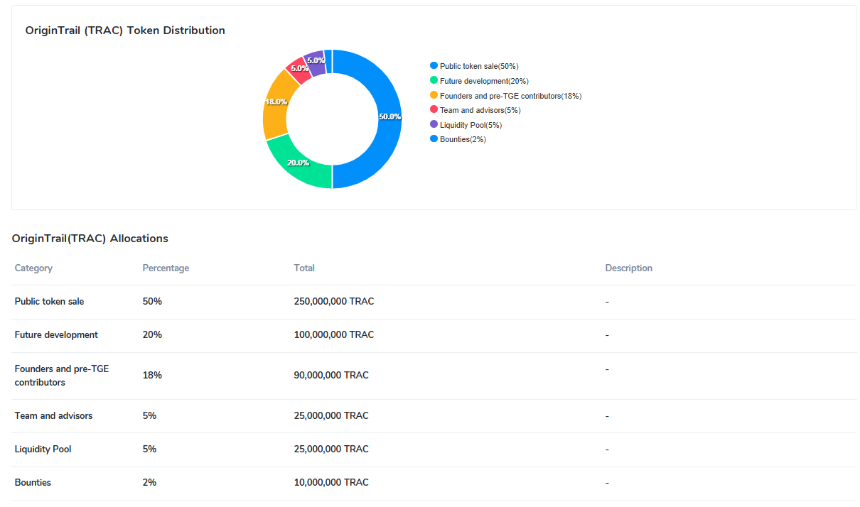The image size is (860, 507).
Task: Toggle Founders and pre-TGE contributors legend entry
Action: point(506,95)
